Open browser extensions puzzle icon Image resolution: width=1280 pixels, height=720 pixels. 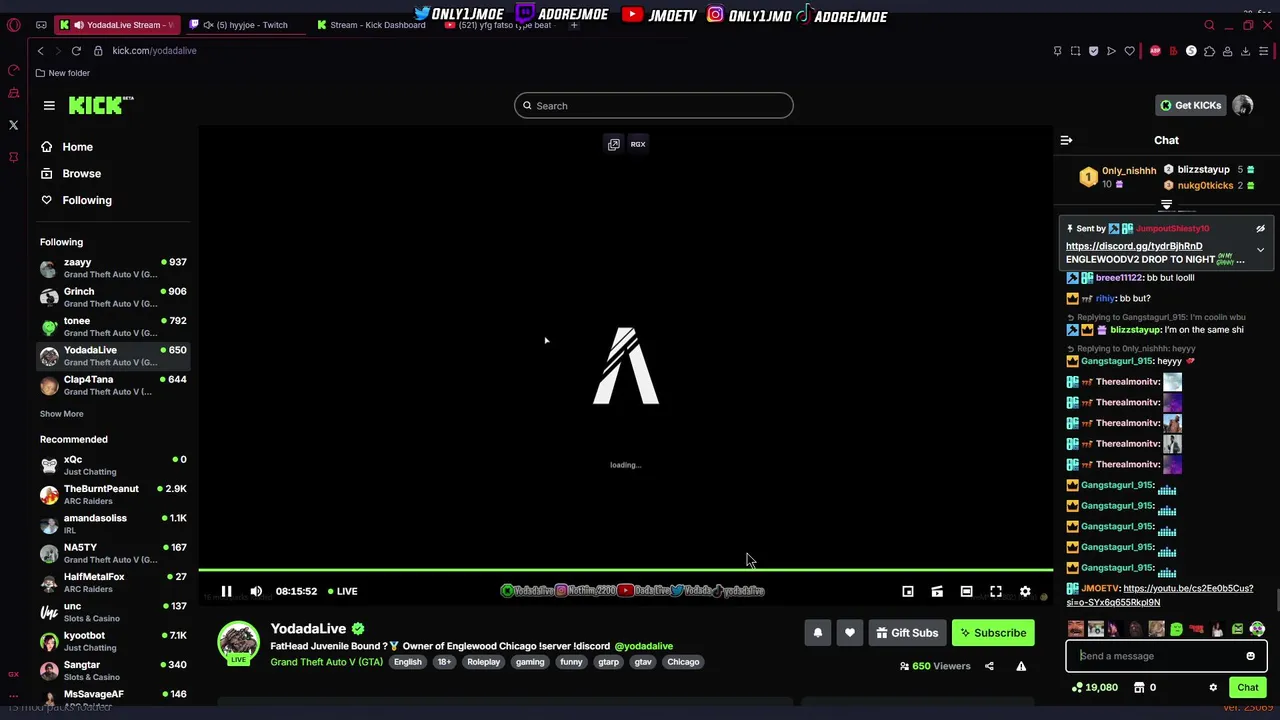(x=1209, y=51)
